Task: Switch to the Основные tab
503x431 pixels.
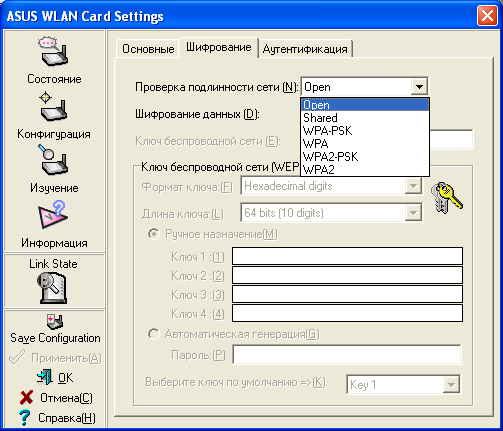Action: click(148, 49)
